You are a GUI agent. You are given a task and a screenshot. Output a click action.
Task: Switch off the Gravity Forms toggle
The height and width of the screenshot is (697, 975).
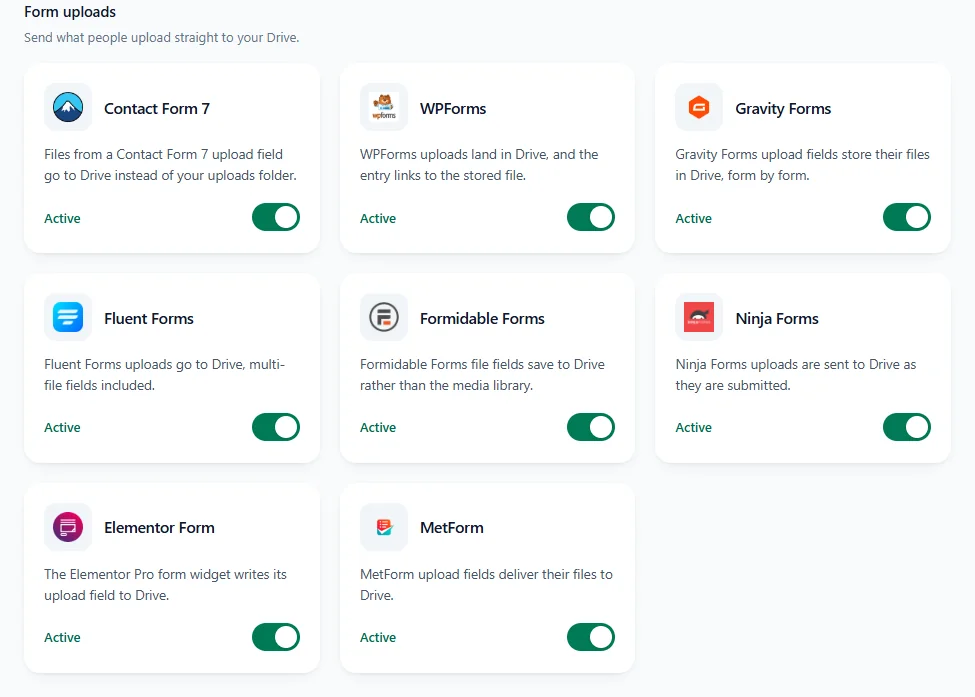point(907,218)
